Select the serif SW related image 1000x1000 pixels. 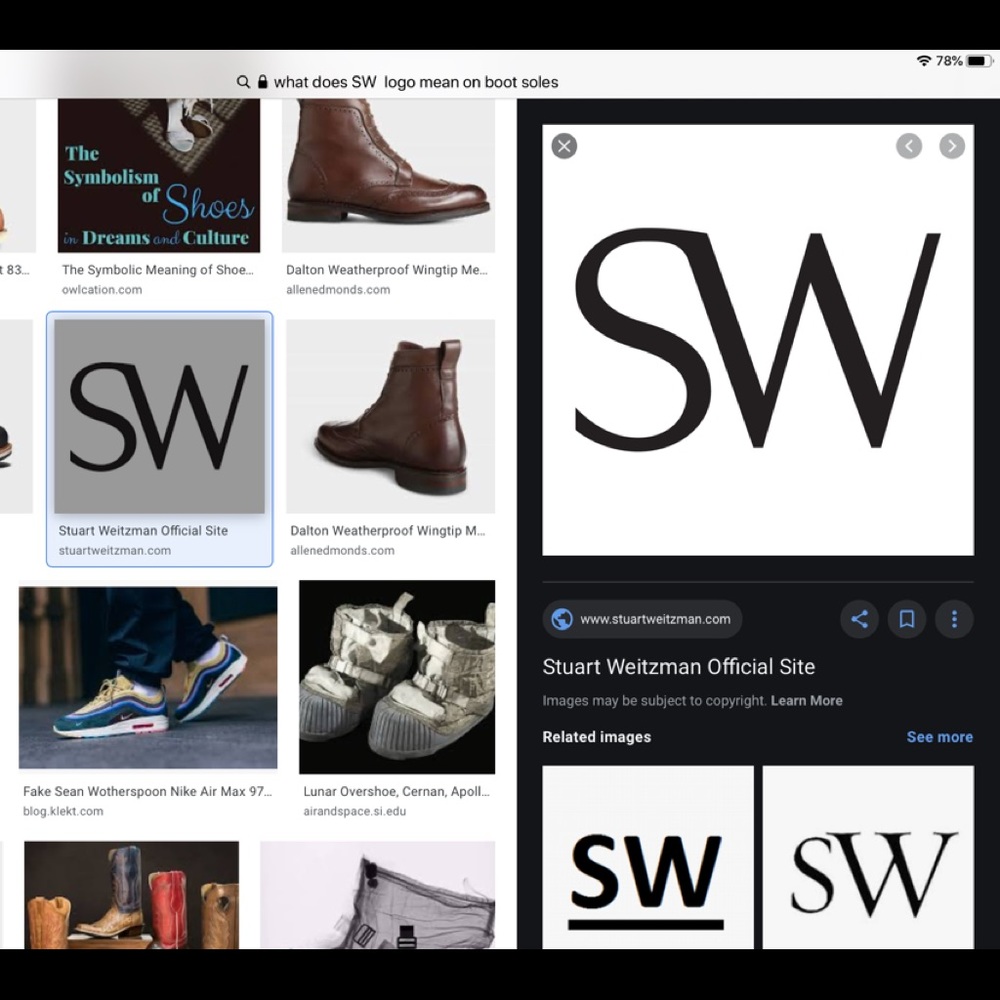[868, 857]
